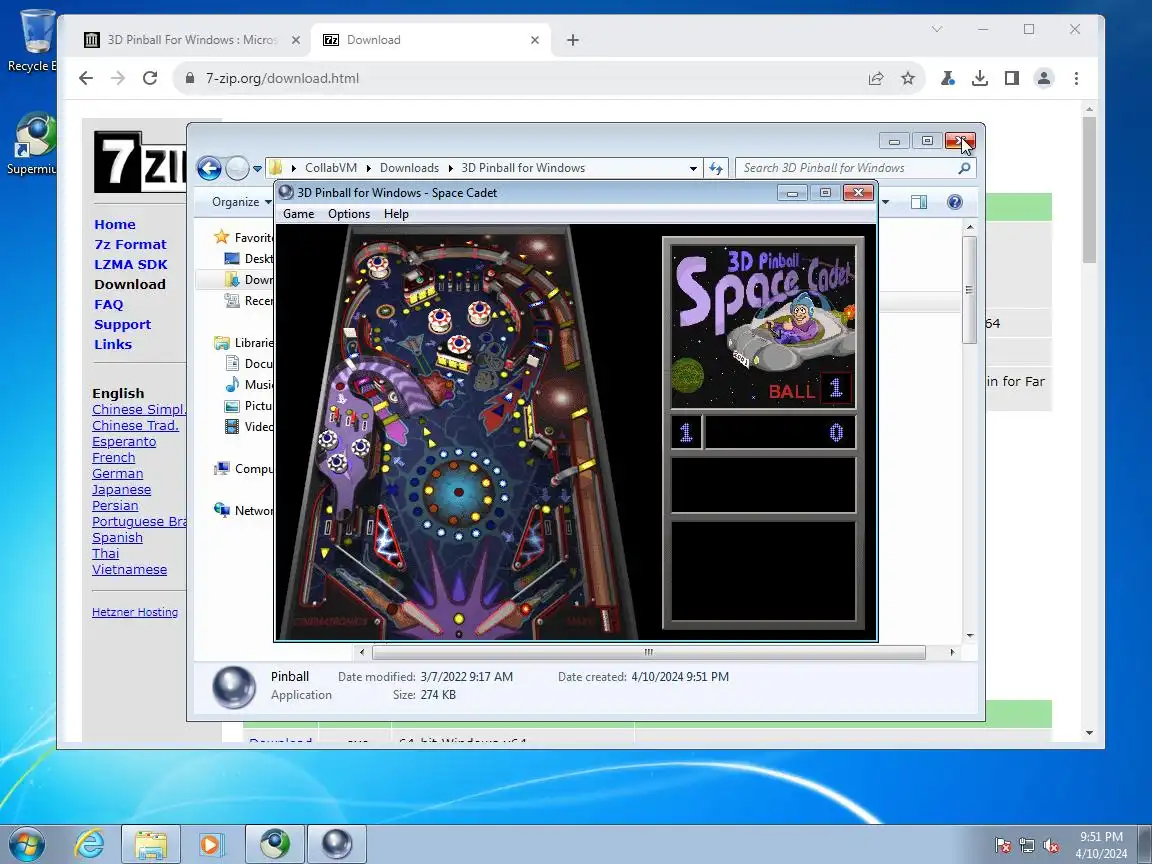1152x864 pixels.
Task: Select Network in Explorer sidebar
Action: coord(243,511)
